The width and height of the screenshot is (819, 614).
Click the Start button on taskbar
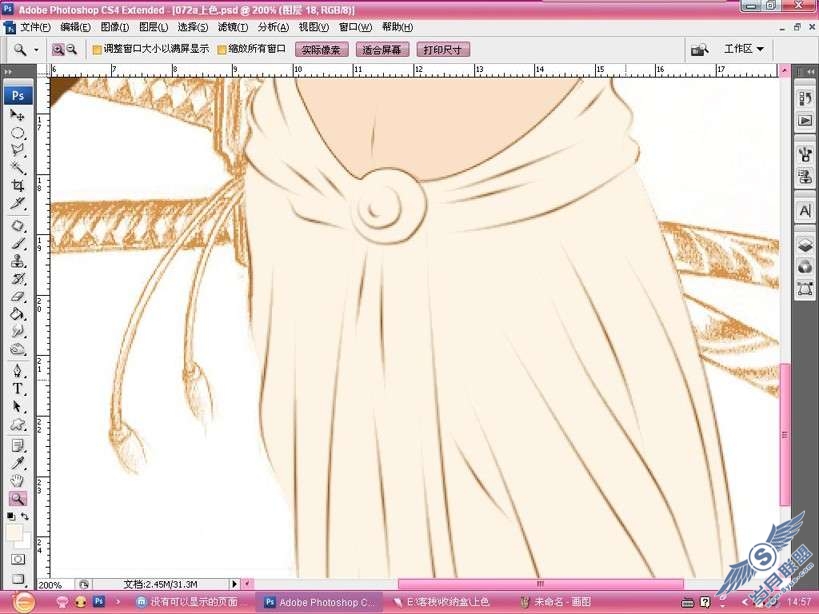coord(24,603)
